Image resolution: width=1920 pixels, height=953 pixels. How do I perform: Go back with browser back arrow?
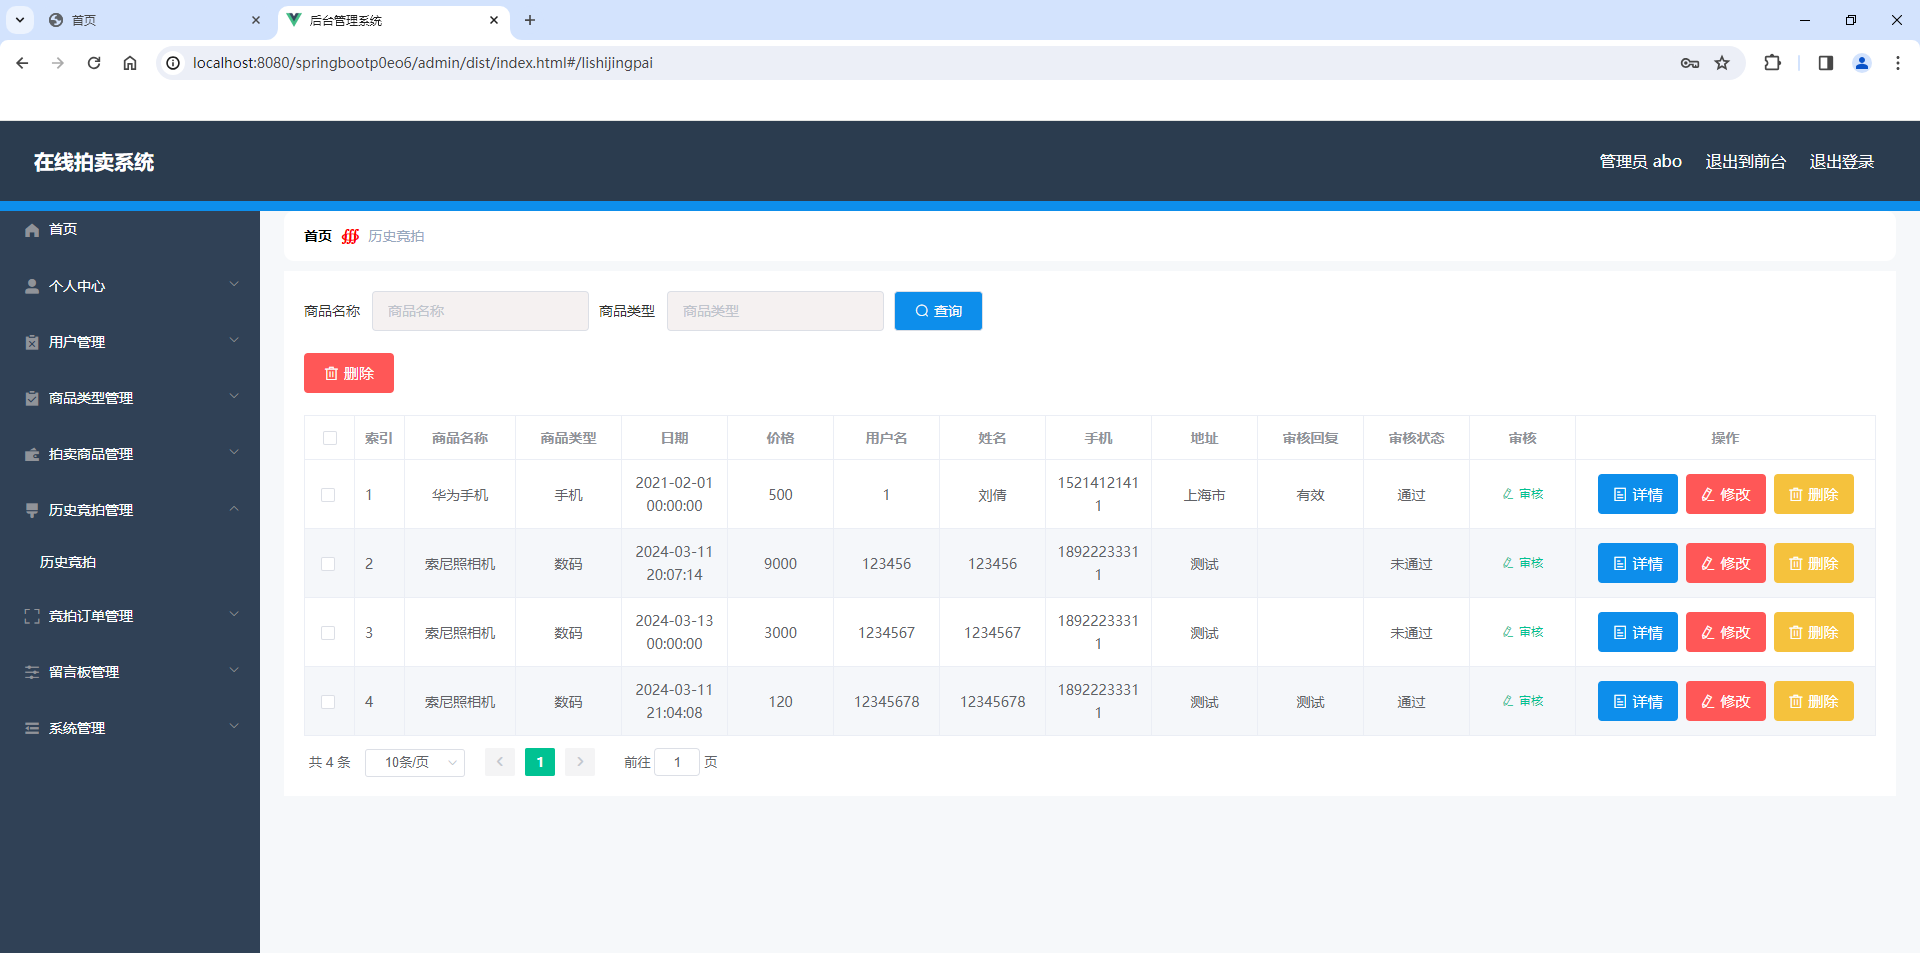22,63
